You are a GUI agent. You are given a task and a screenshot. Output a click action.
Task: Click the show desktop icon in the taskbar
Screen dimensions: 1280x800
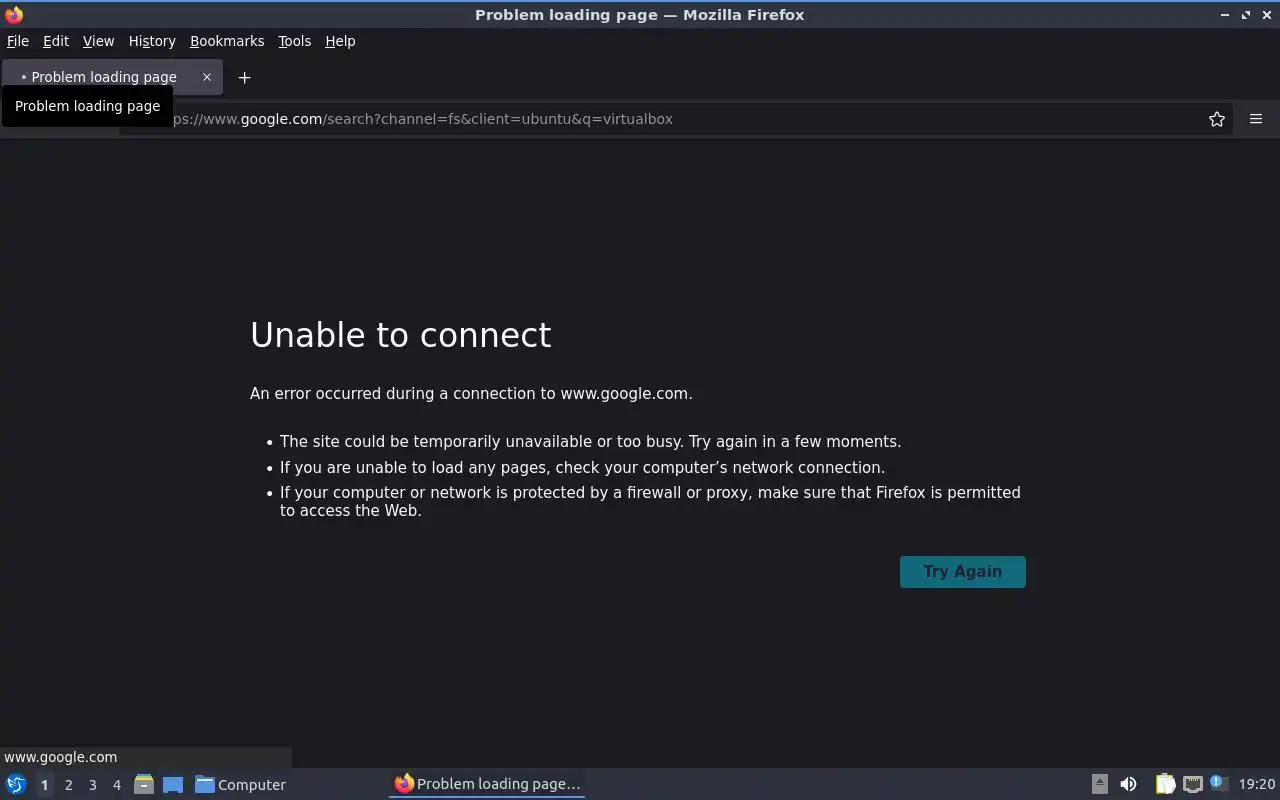pyautogui.click(x=172, y=784)
